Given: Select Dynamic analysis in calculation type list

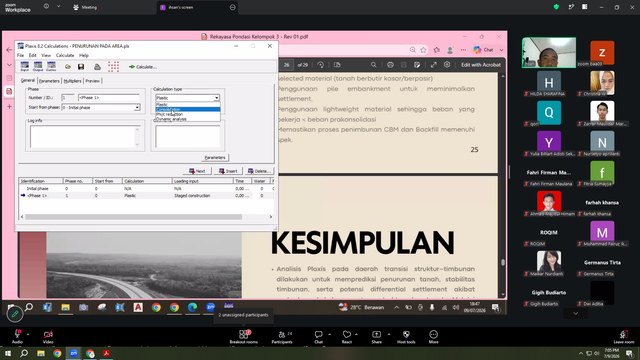Looking at the screenshot, I should click(188, 119).
